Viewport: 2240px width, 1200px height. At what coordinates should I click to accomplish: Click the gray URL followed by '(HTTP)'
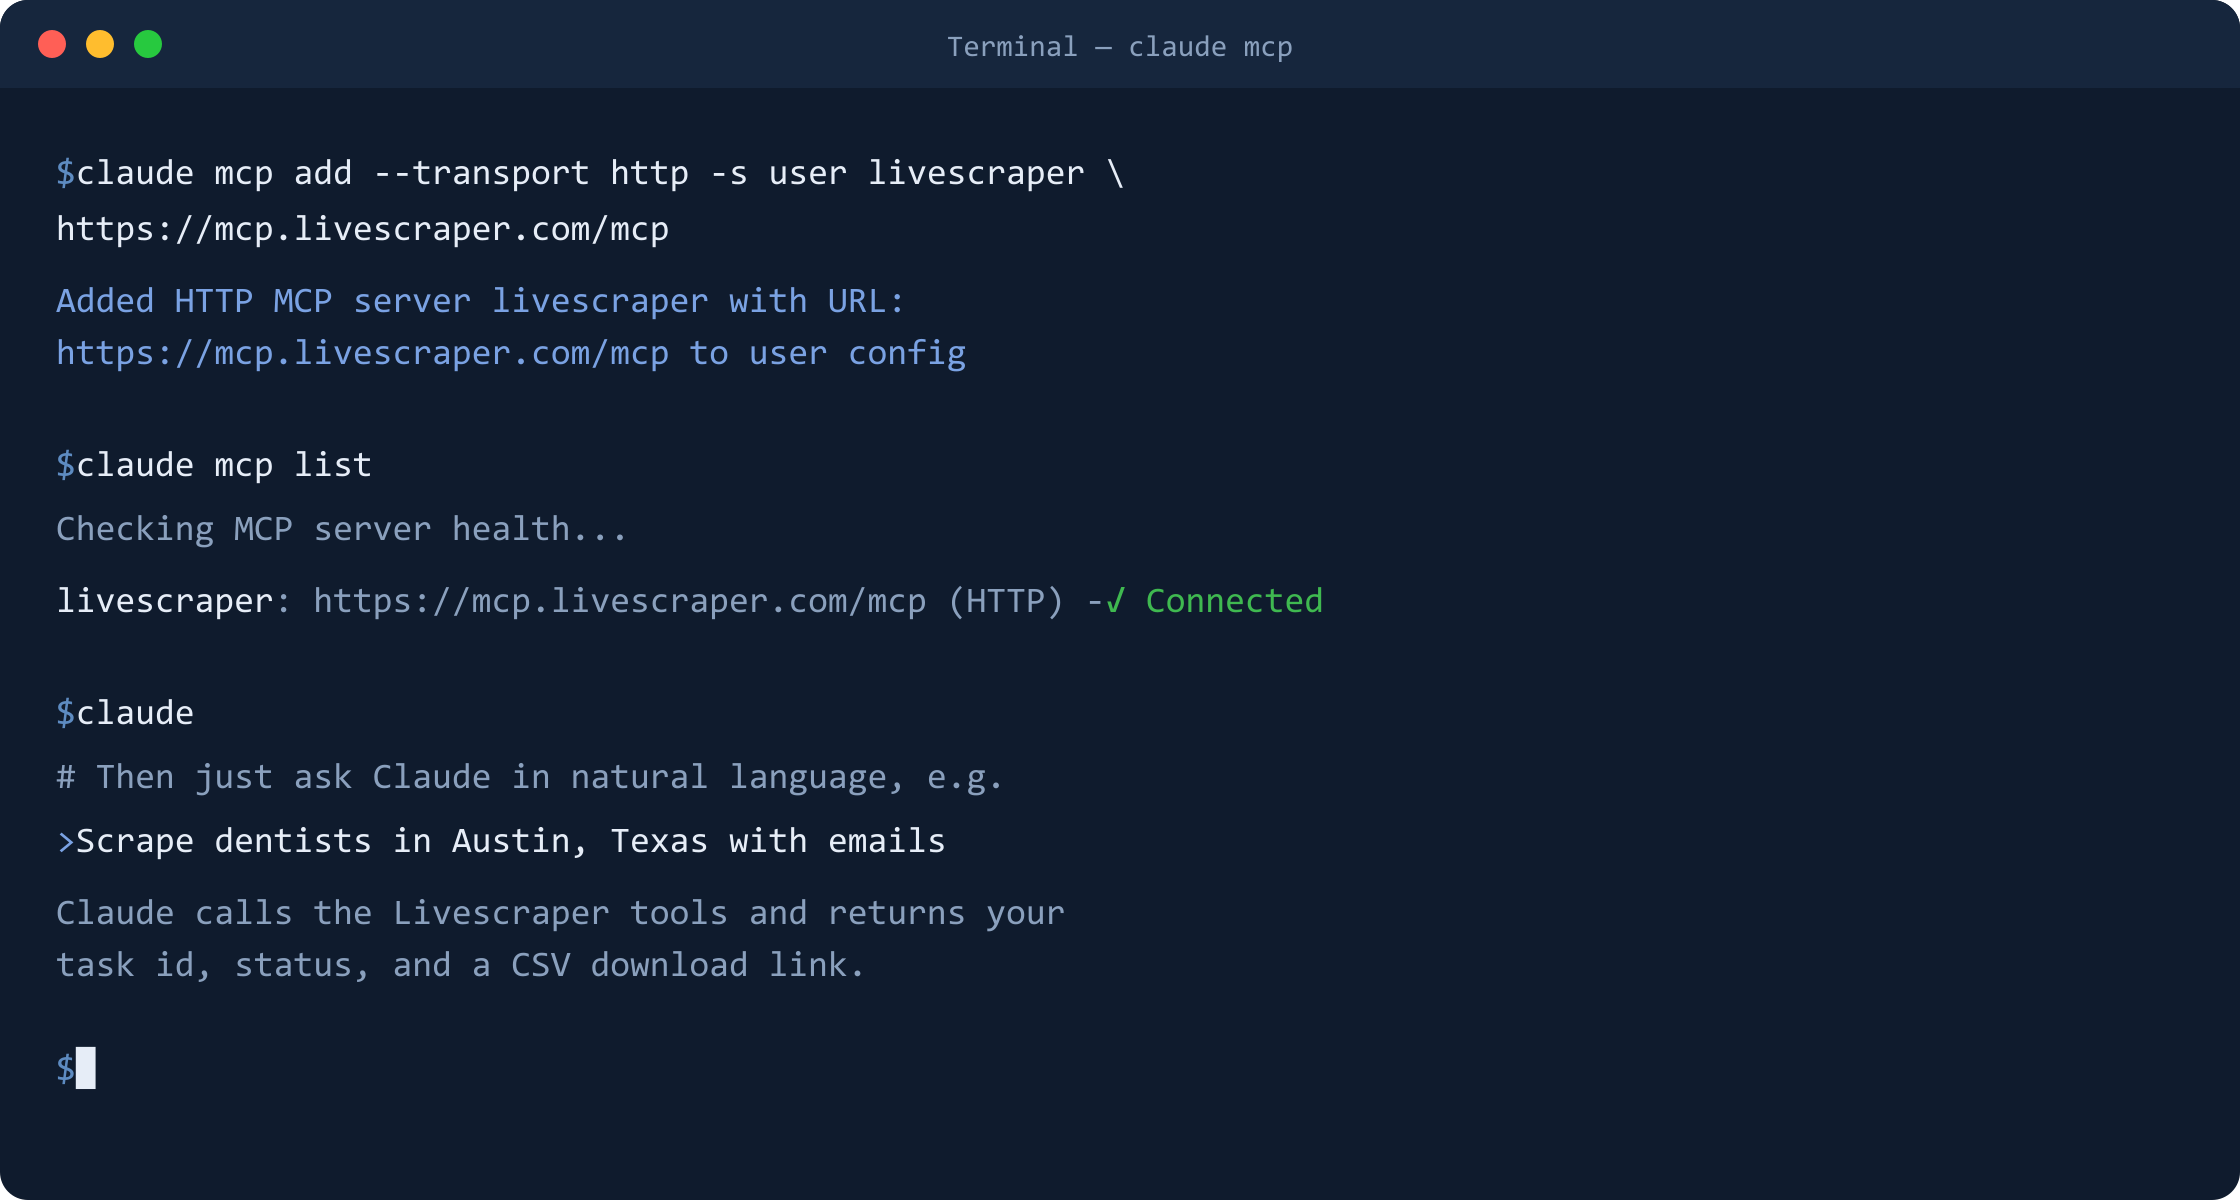point(619,601)
